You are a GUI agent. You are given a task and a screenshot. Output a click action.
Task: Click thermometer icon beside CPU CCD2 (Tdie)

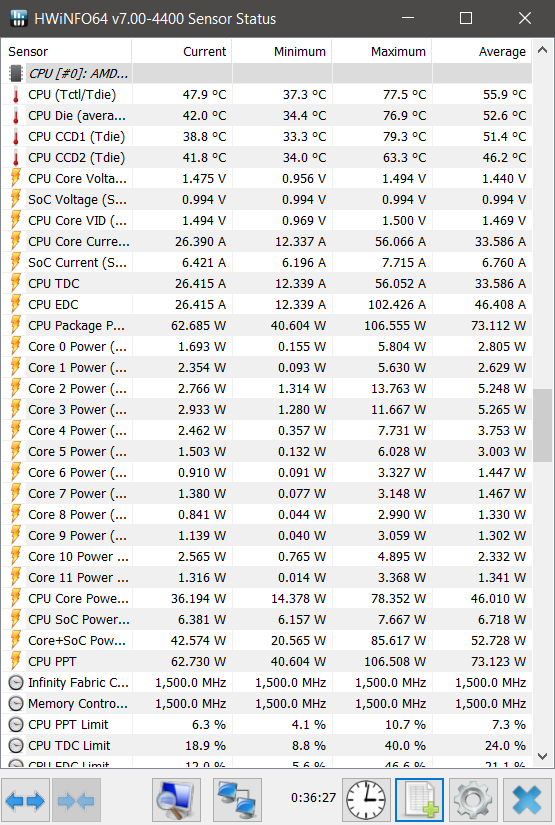pos(16,158)
